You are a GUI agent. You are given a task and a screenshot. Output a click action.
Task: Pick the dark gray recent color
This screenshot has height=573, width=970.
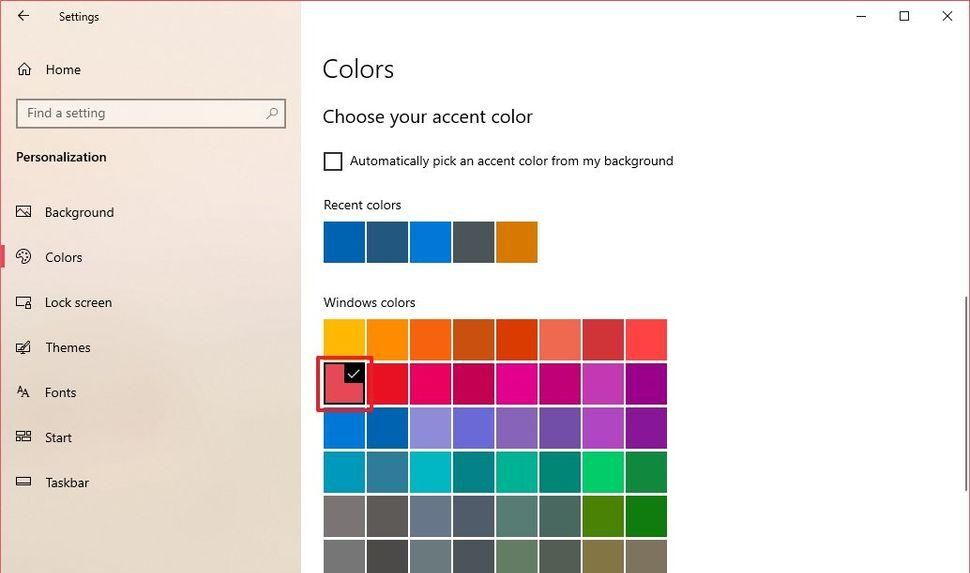click(473, 242)
